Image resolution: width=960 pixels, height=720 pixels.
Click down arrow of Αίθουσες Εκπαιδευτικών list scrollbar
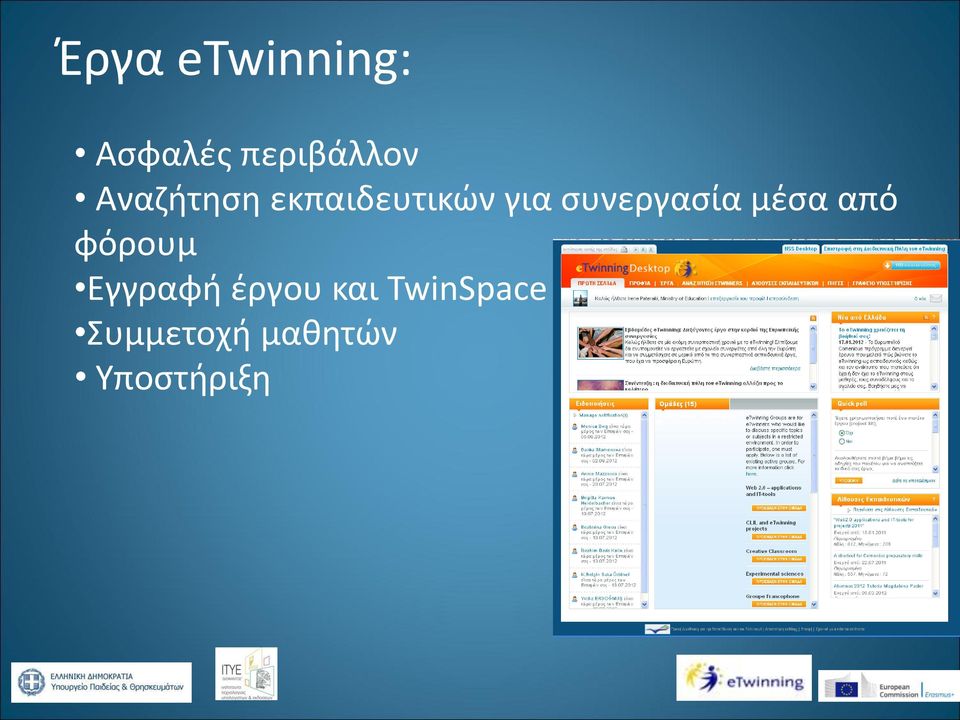(x=935, y=593)
